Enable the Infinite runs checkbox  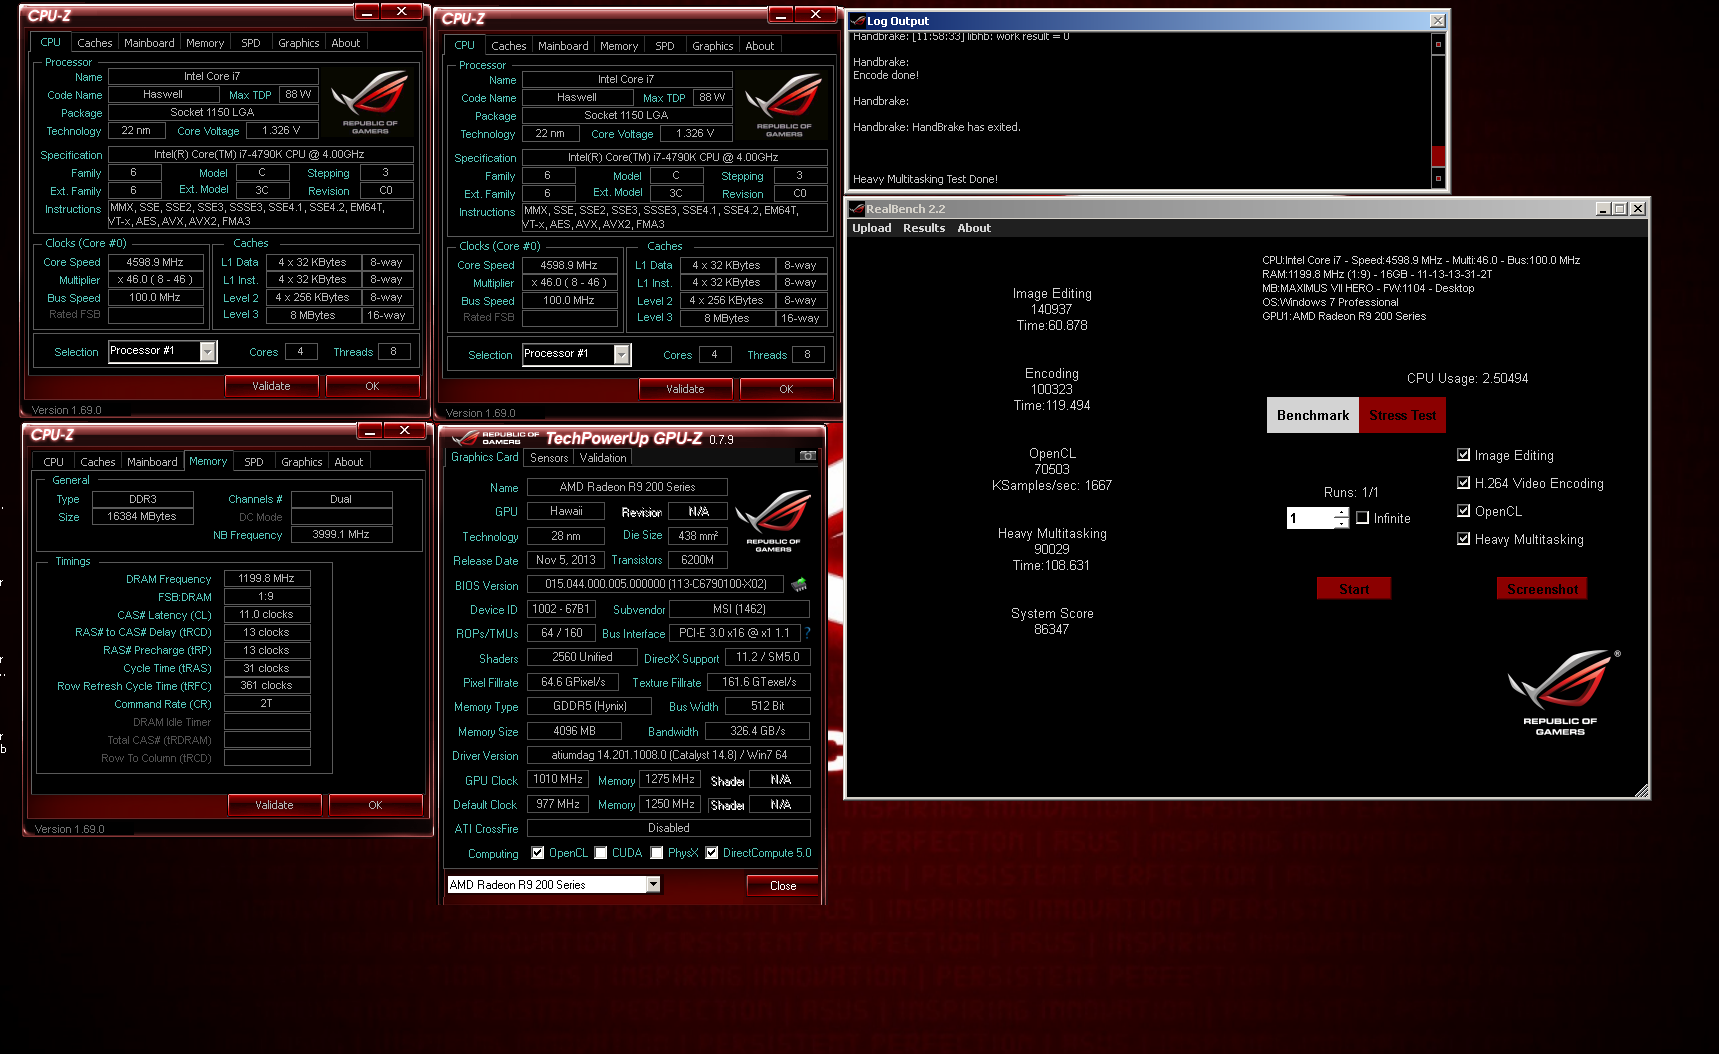1362,518
